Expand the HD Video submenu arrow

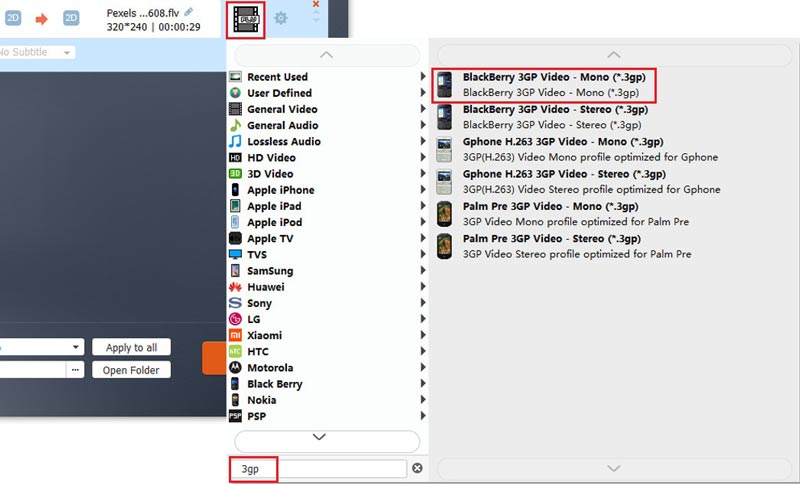click(423, 157)
